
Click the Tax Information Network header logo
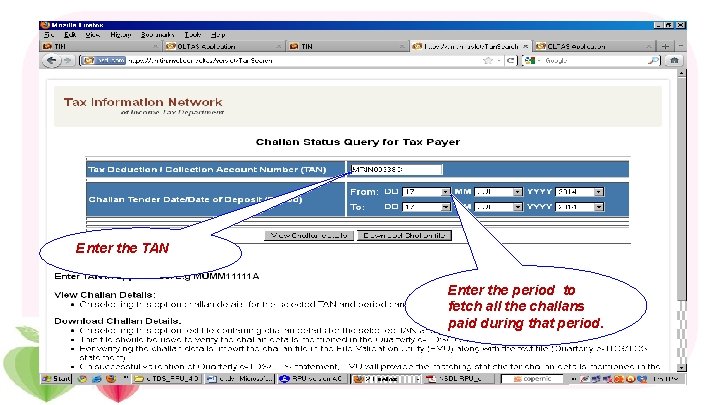(143, 106)
